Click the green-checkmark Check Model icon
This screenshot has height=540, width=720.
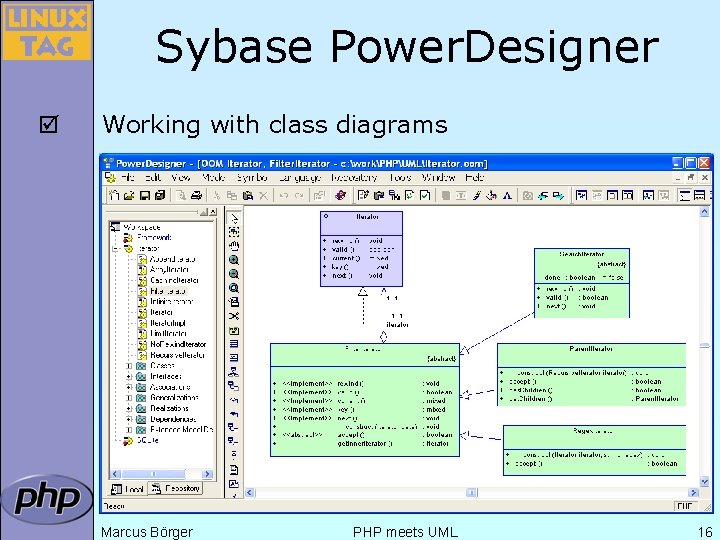(x=425, y=196)
